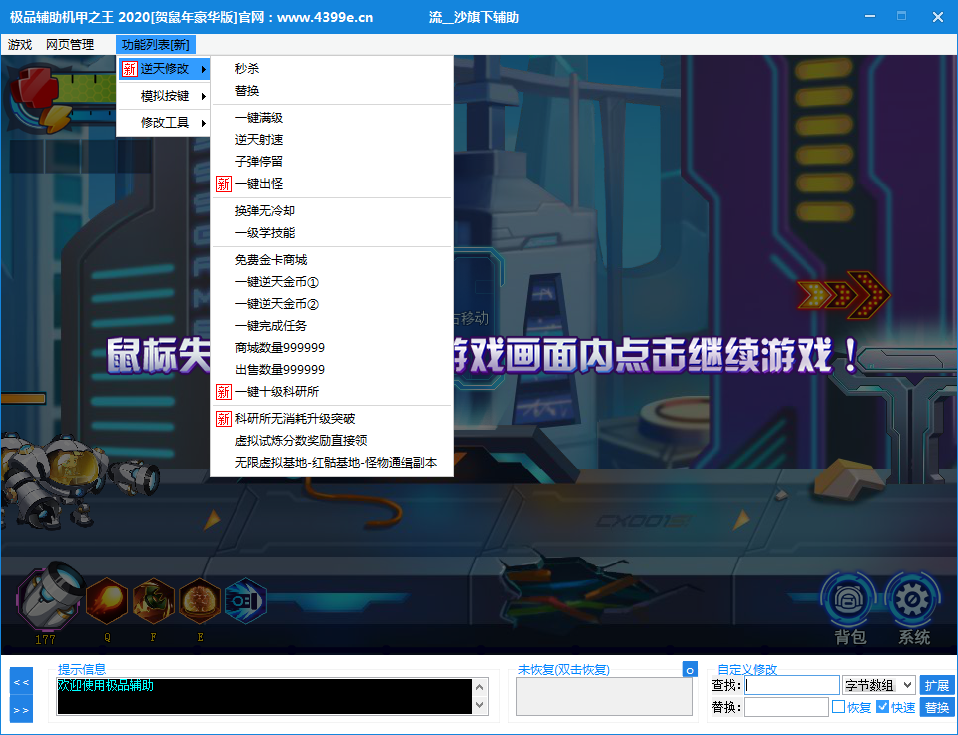Close the 极品辅助 window
The image size is (958, 735).
(x=938, y=16)
